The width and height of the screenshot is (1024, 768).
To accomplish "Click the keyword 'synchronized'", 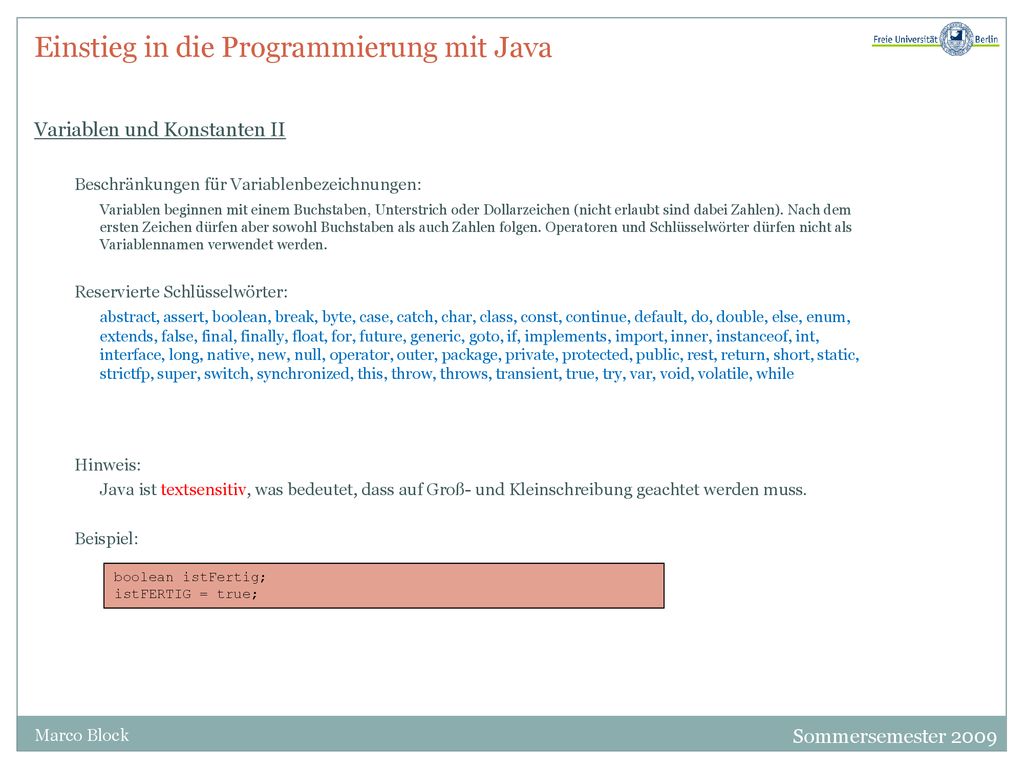I will pos(303,374).
